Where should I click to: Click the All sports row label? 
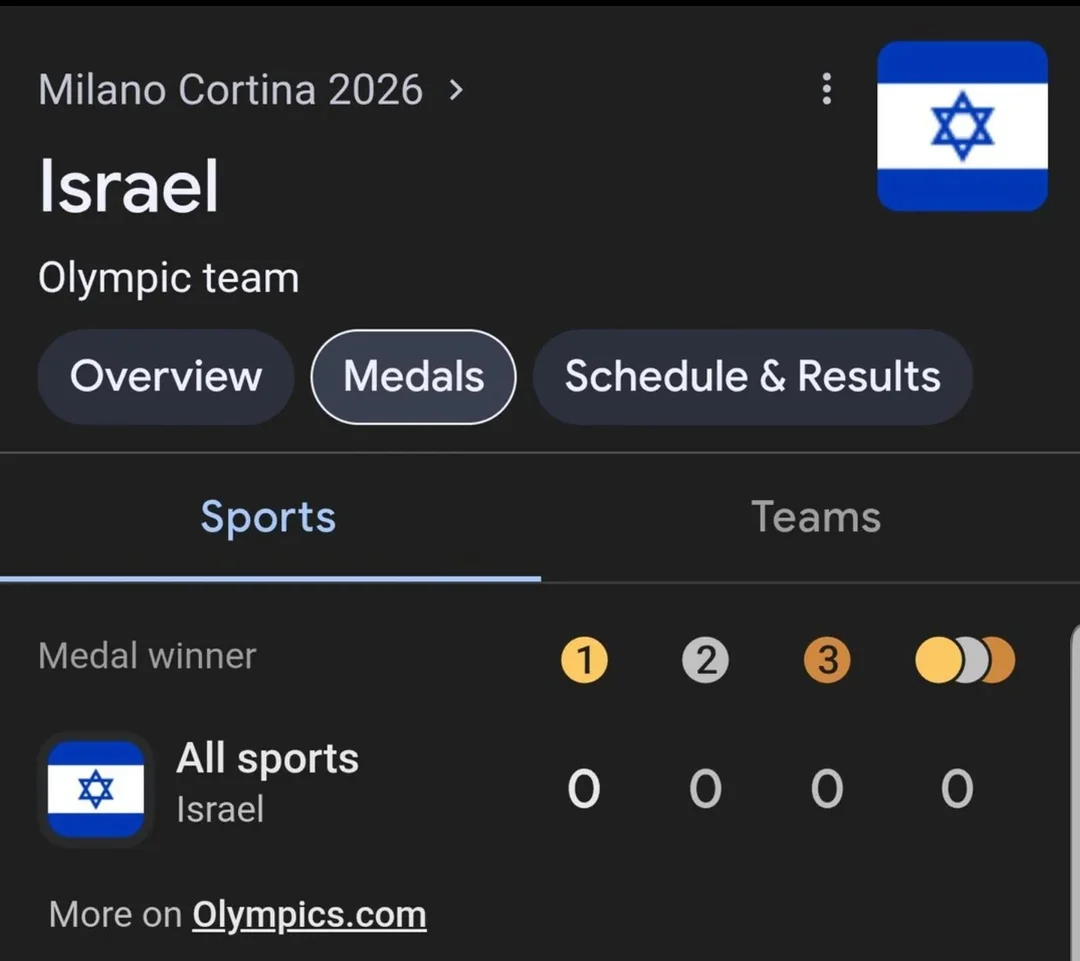click(267, 759)
